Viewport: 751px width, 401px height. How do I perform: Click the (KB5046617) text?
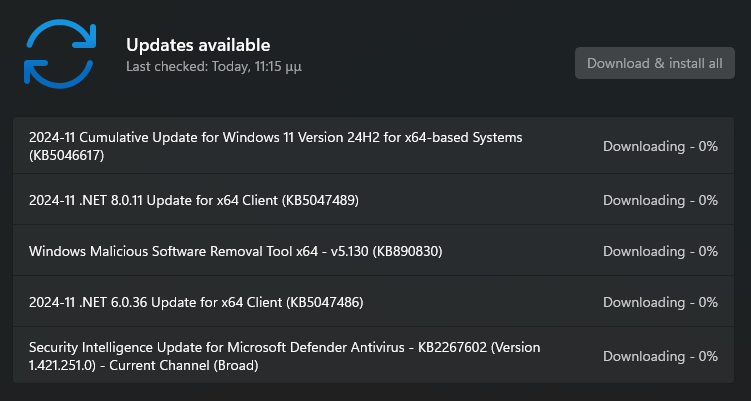click(x=67, y=156)
